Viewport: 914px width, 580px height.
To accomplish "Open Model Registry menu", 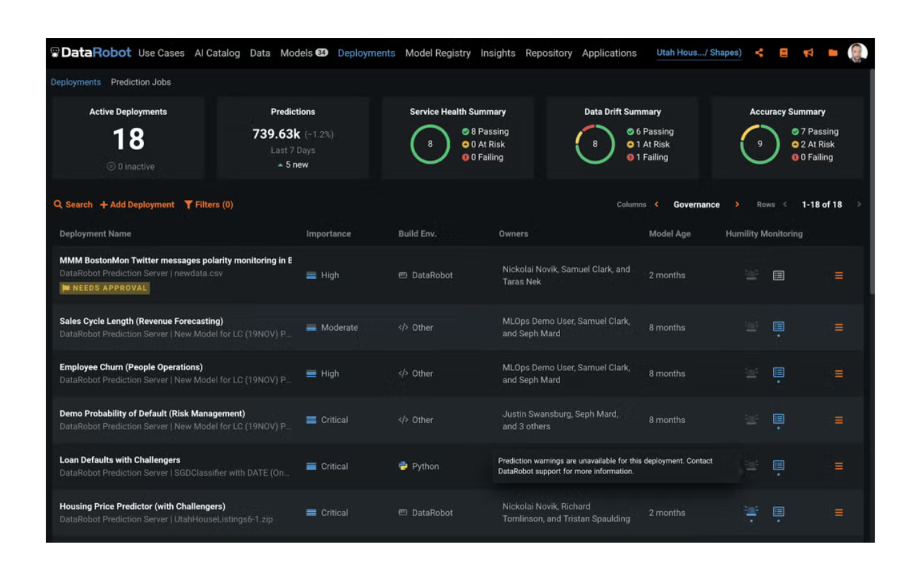I will [438, 53].
